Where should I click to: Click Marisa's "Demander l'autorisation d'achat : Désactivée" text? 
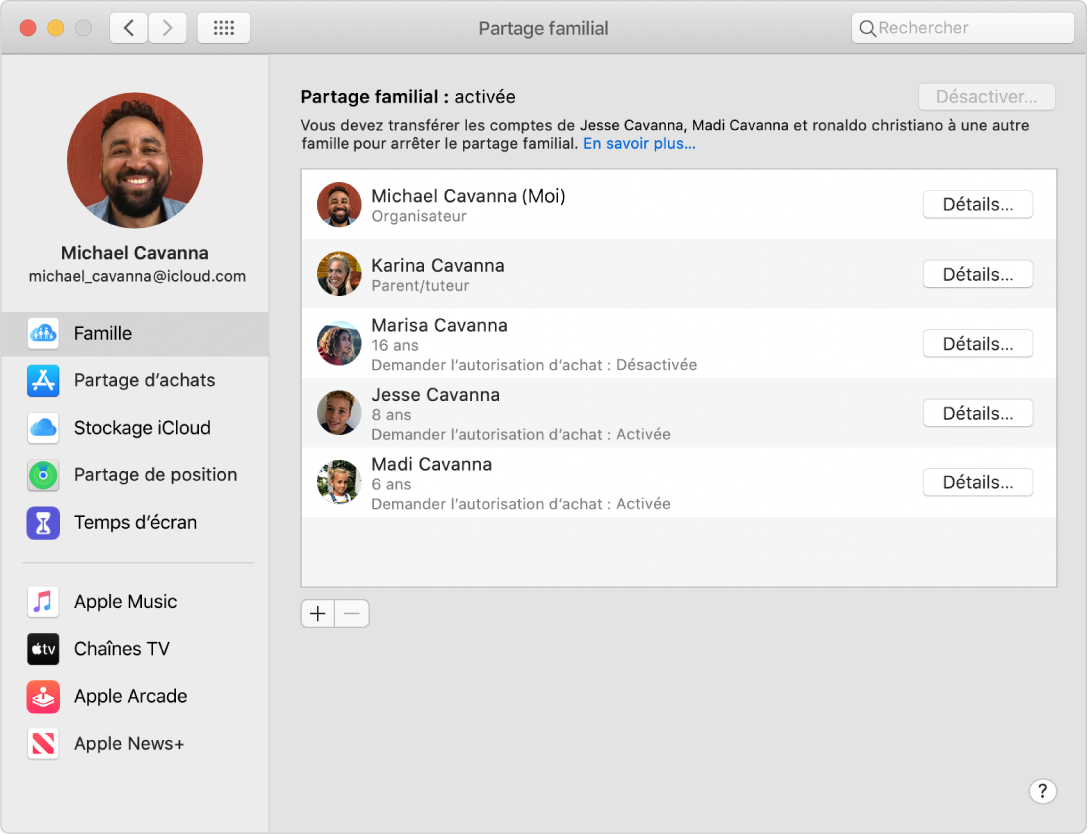(534, 365)
